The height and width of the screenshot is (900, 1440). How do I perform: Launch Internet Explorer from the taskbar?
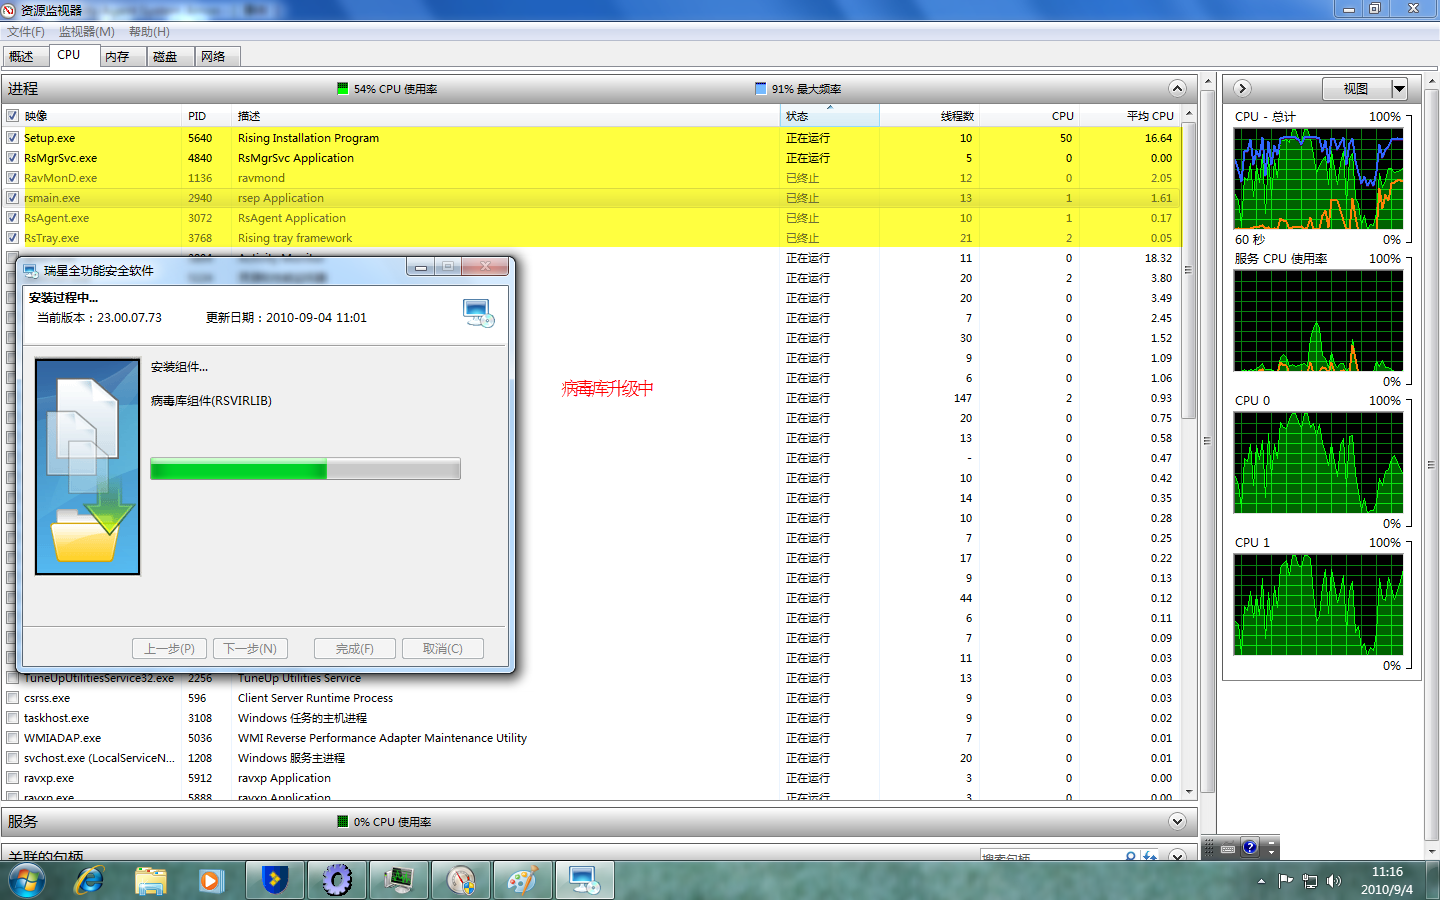pos(89,881)
